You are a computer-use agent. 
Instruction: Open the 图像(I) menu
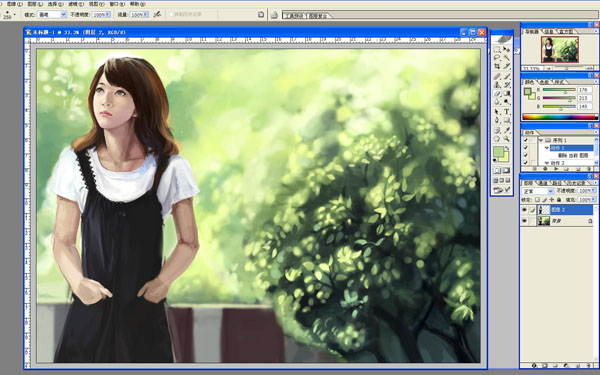(x=15, y=4)
